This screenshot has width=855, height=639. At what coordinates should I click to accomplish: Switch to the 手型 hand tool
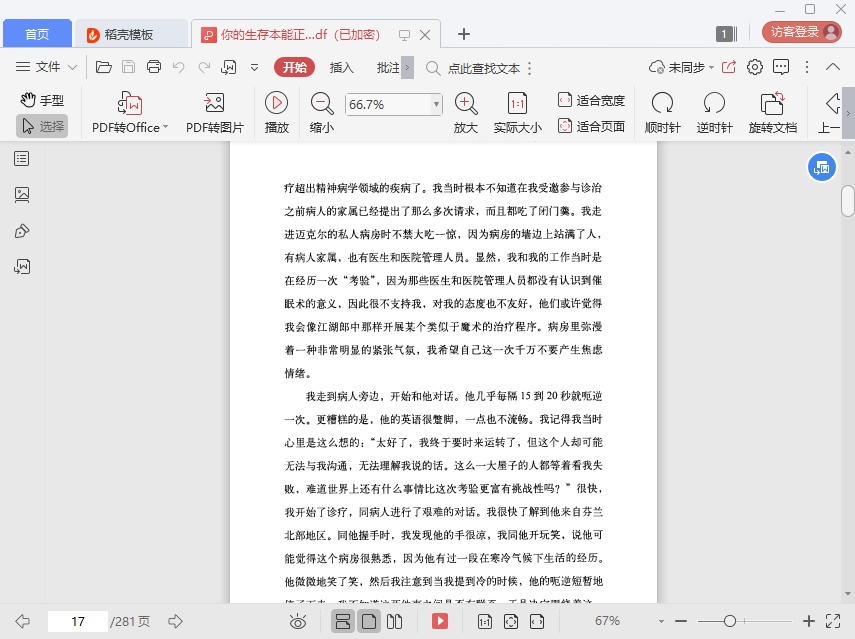42,100
